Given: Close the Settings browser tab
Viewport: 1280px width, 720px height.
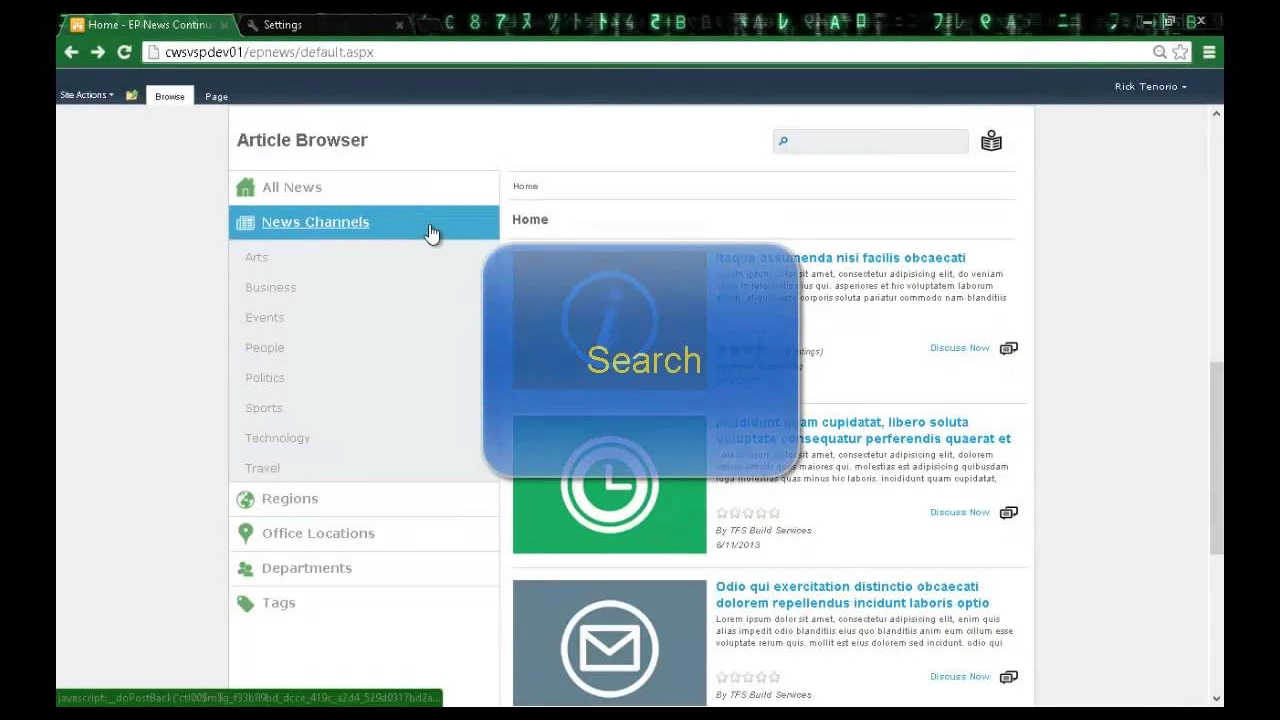Looking at the screenshot, I should [400, 25].
